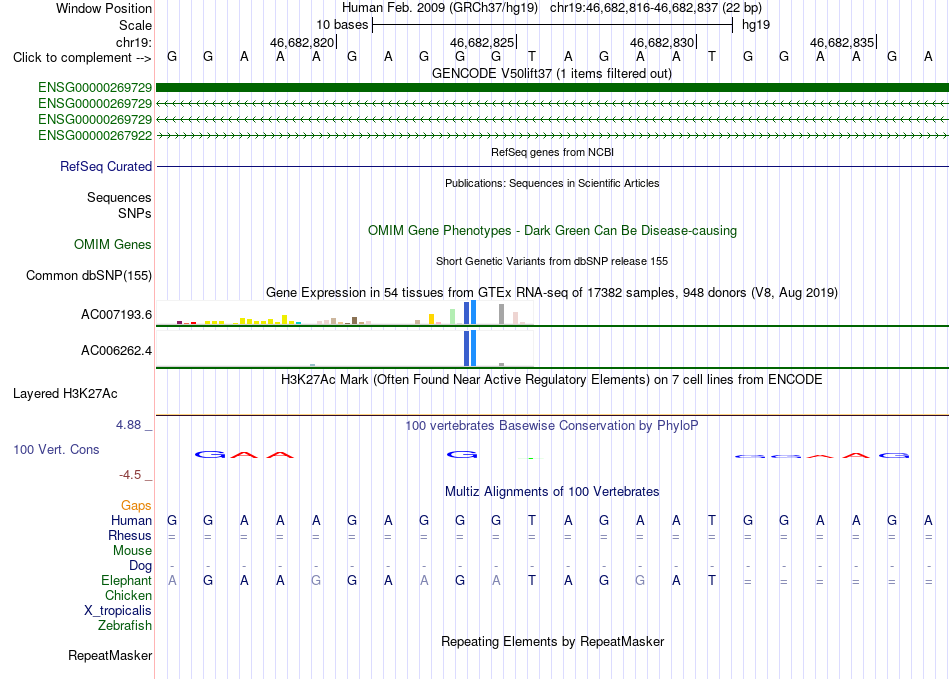Open the GENCODE V50lift37 track title
This screenshot has width=950, height=679.
(552, 74)
